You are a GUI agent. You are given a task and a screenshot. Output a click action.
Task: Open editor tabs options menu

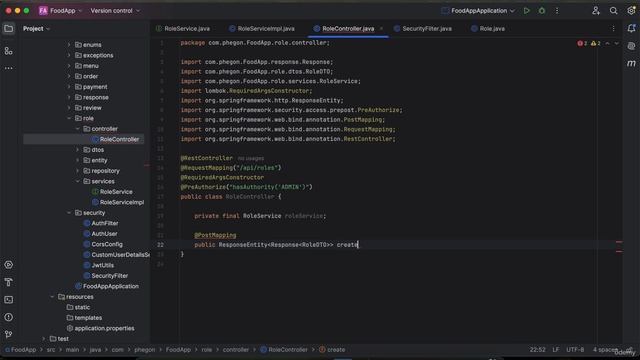pos(613,29)
